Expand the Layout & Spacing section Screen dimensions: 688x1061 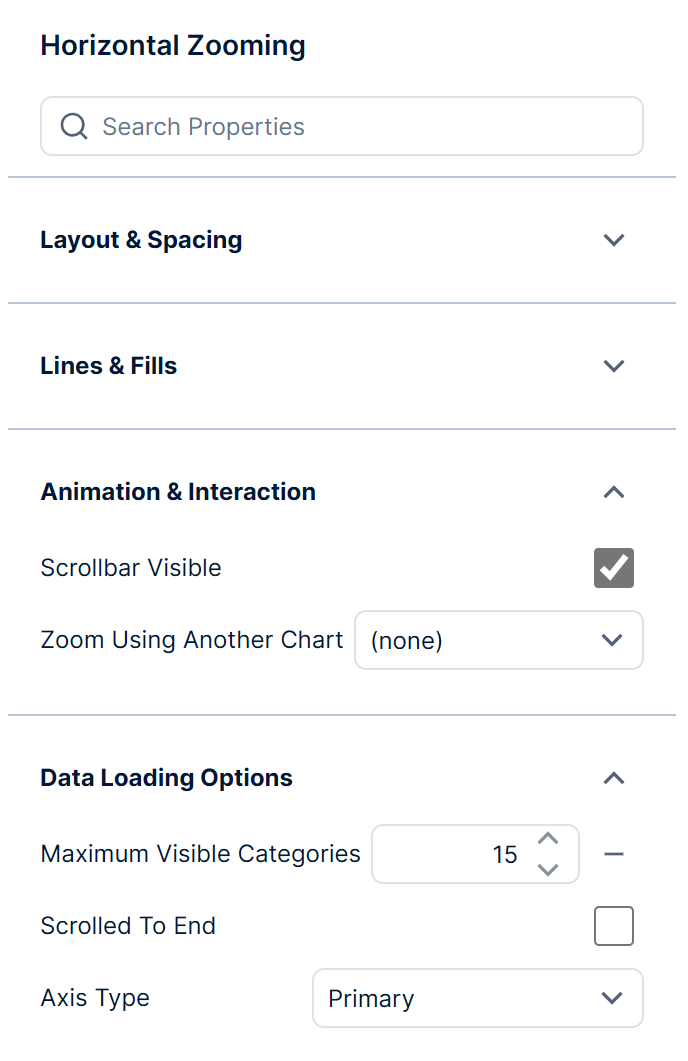pyautogui.click(x=613, y=240)
